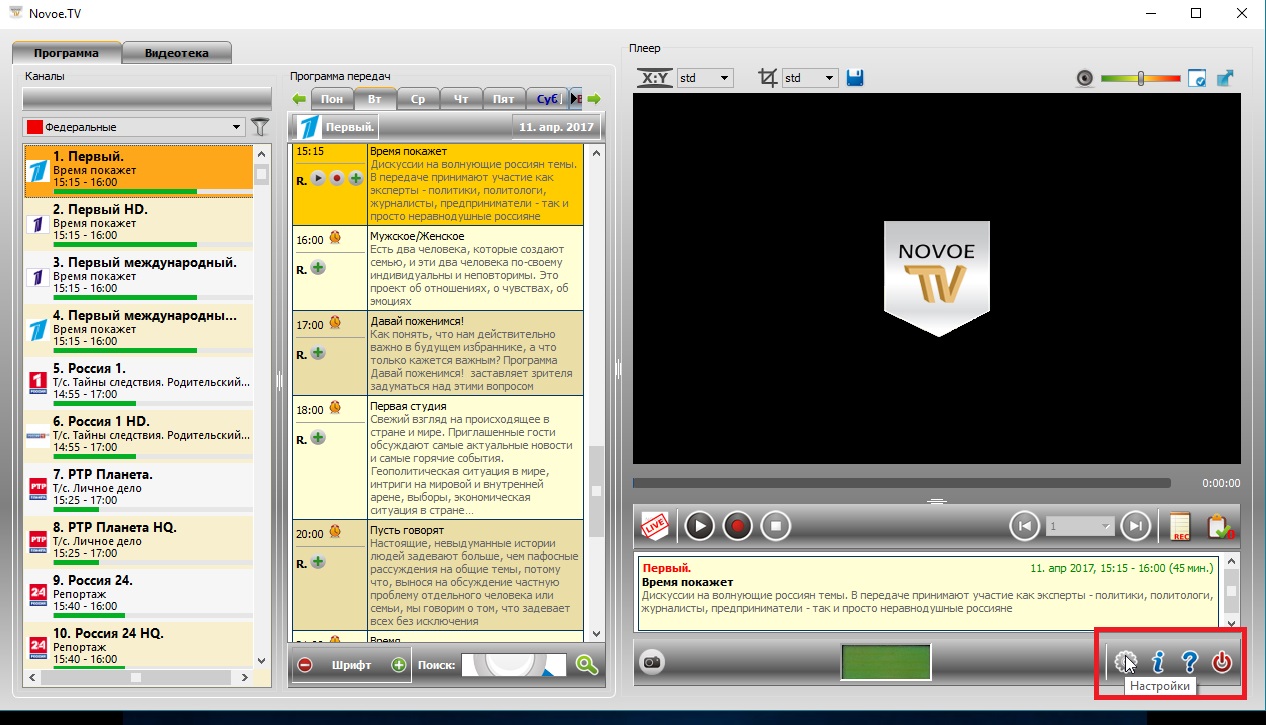Open the channel number dropdown in player controls
Screen dimensions: 1266x725
pyautogui.click(x=1080, y=525)
